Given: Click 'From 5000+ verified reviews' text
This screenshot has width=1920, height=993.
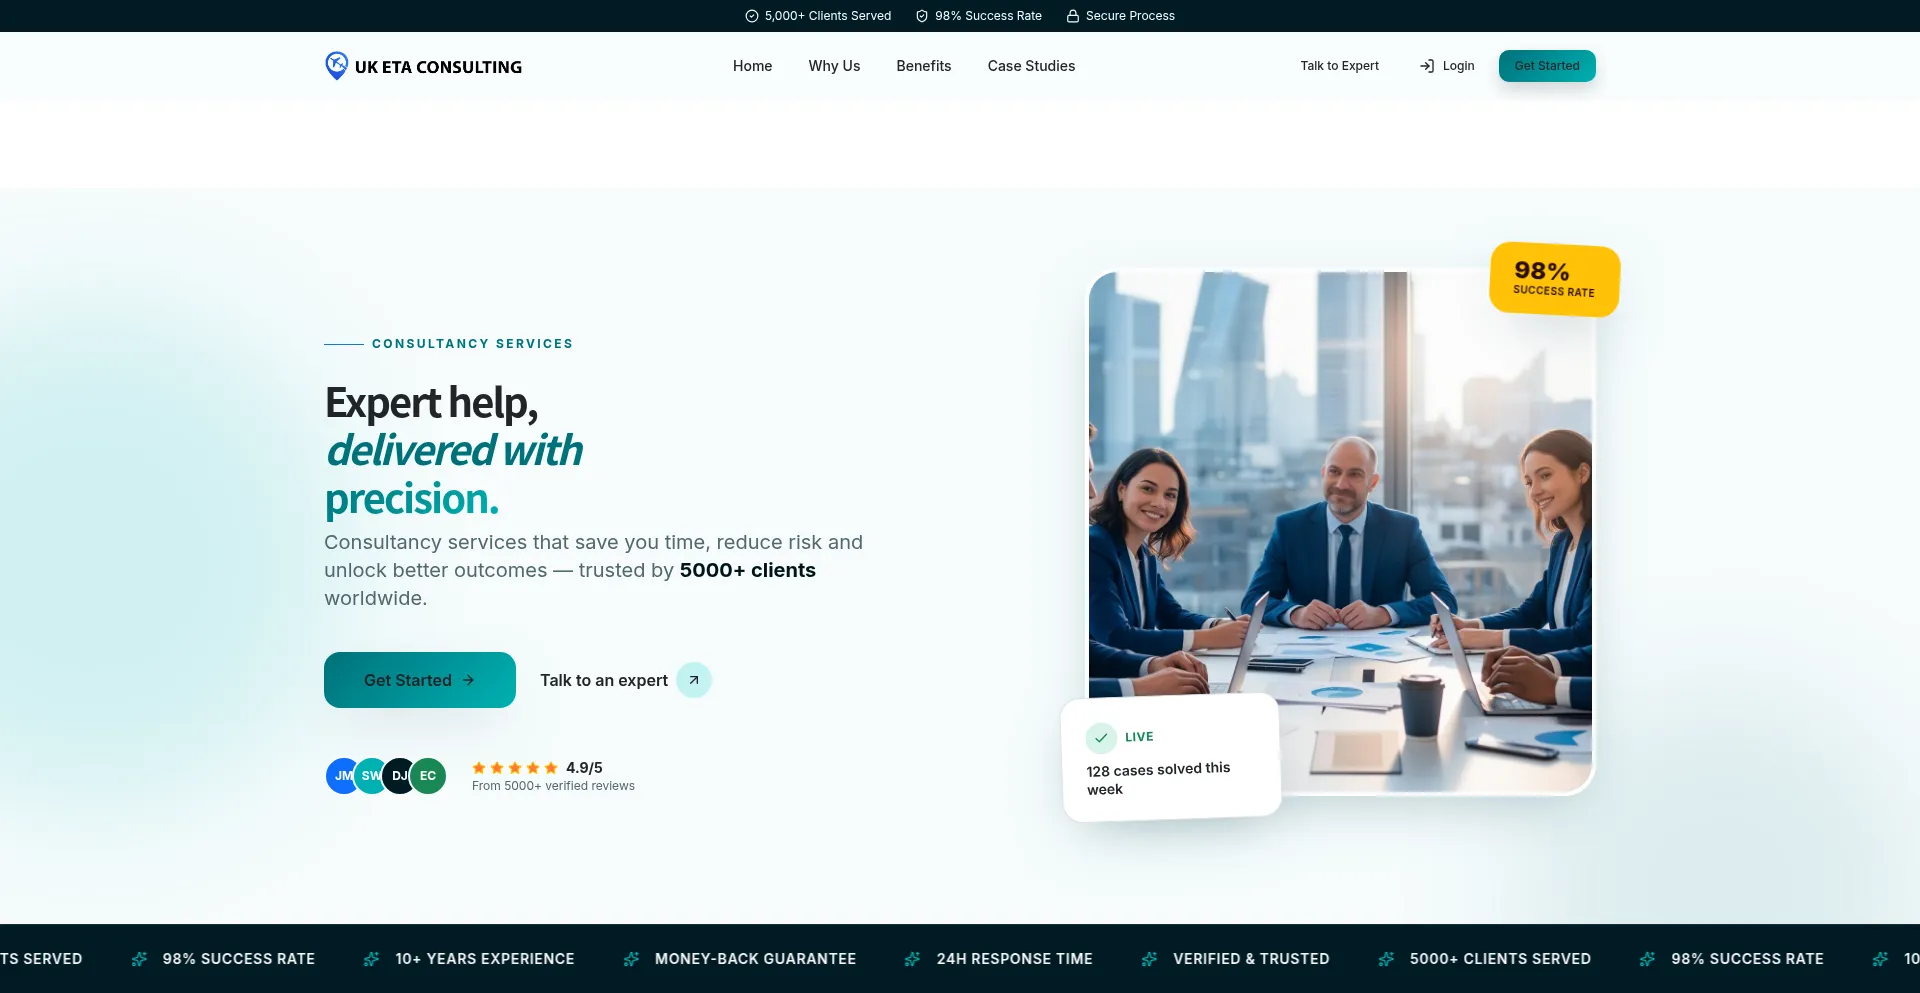Looking at the screenshot, I should (553, 786).
